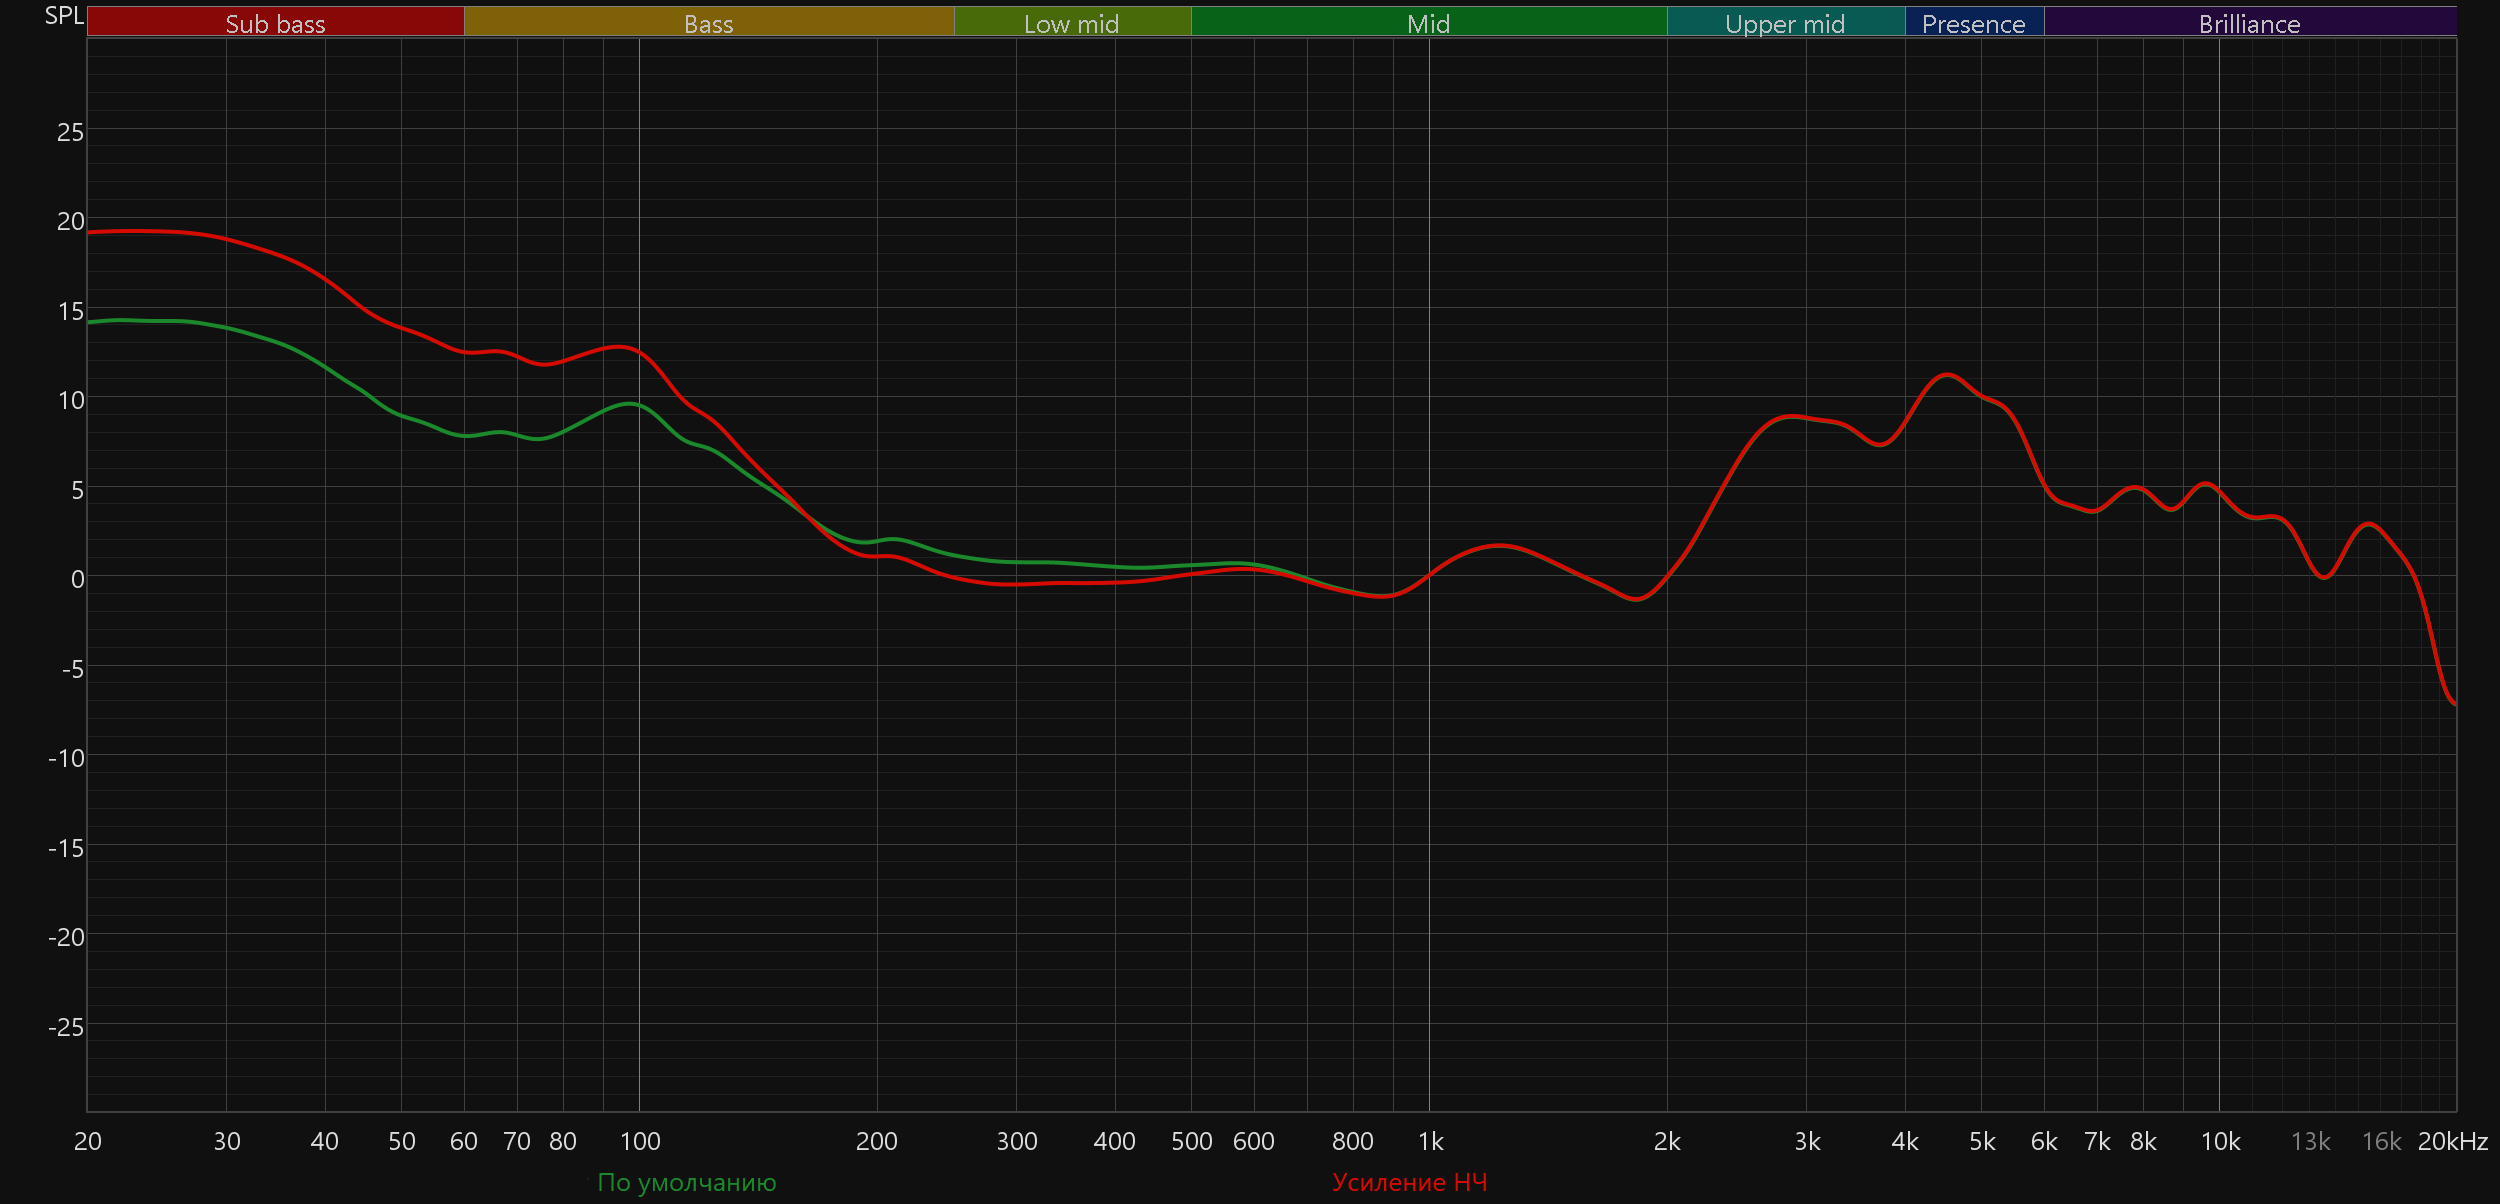Click the 20kHz axis label
The width and height of the screenshot is (2500, 1204).
[2452, 1141]
